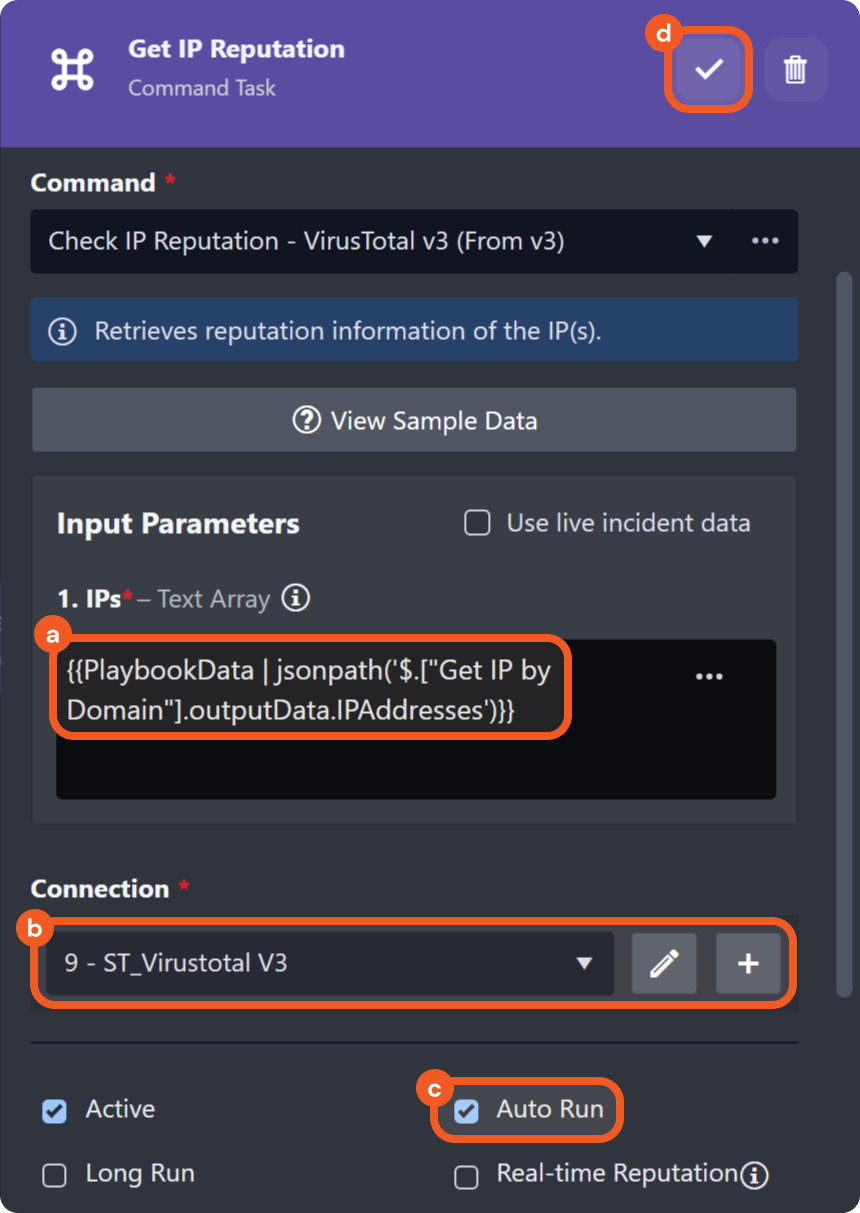
Task: Open the Connection dropdown ST_Virustotal V3
Action: (x=330, y=963)
